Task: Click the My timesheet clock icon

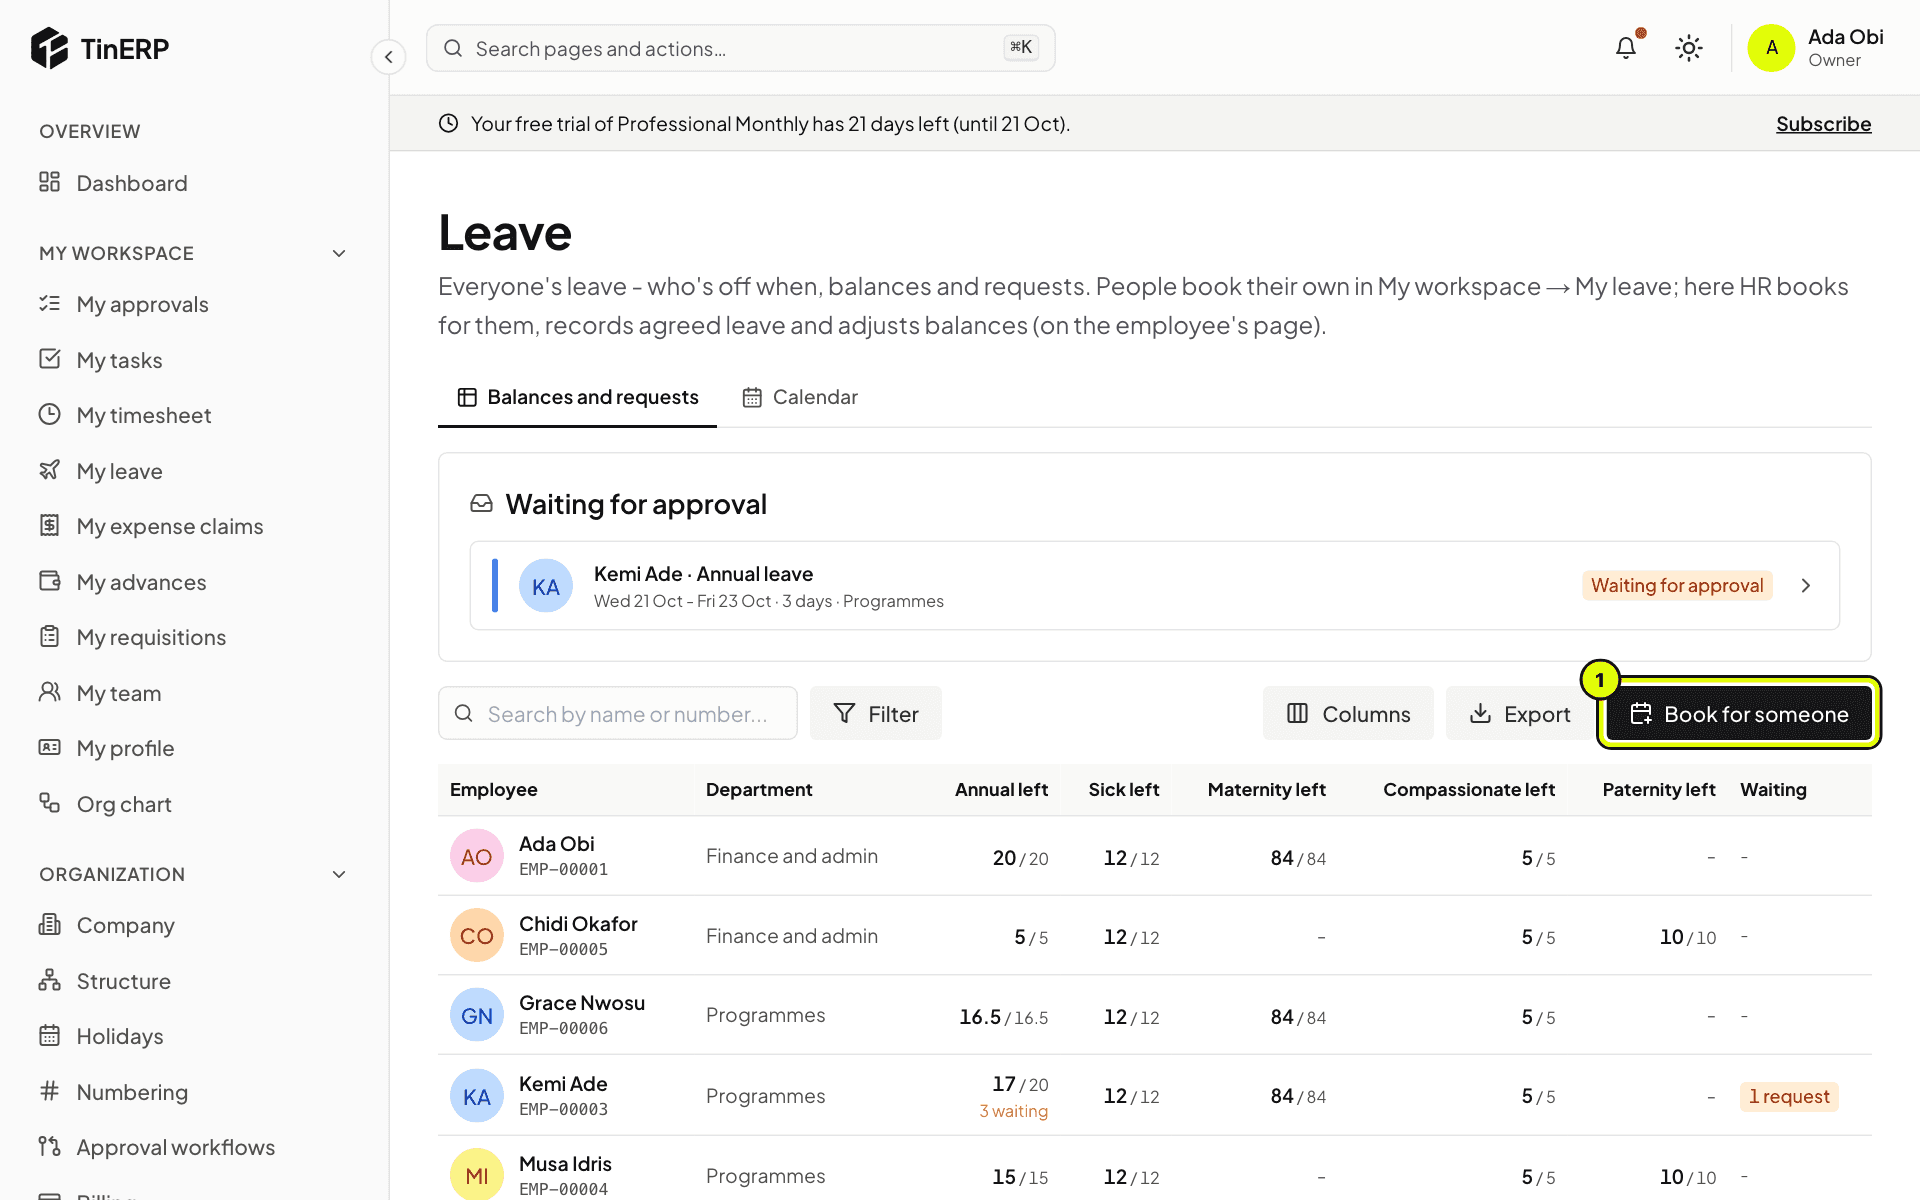Action: pyautogui.click(x=49, y=414)
